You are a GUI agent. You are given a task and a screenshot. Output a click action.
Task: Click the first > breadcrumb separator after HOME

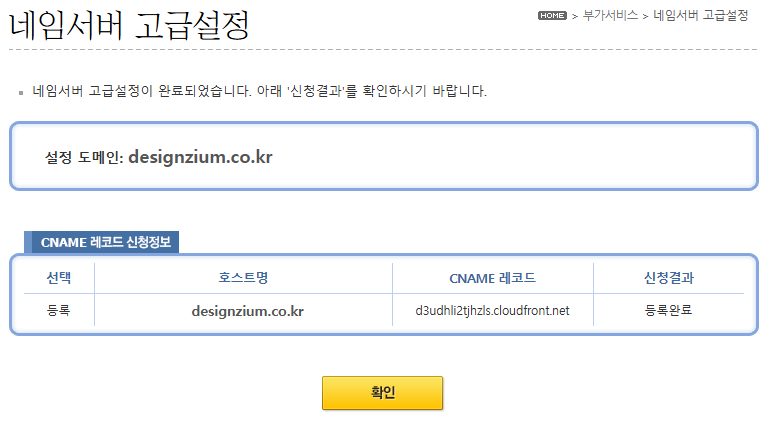[x=574, y=17]
